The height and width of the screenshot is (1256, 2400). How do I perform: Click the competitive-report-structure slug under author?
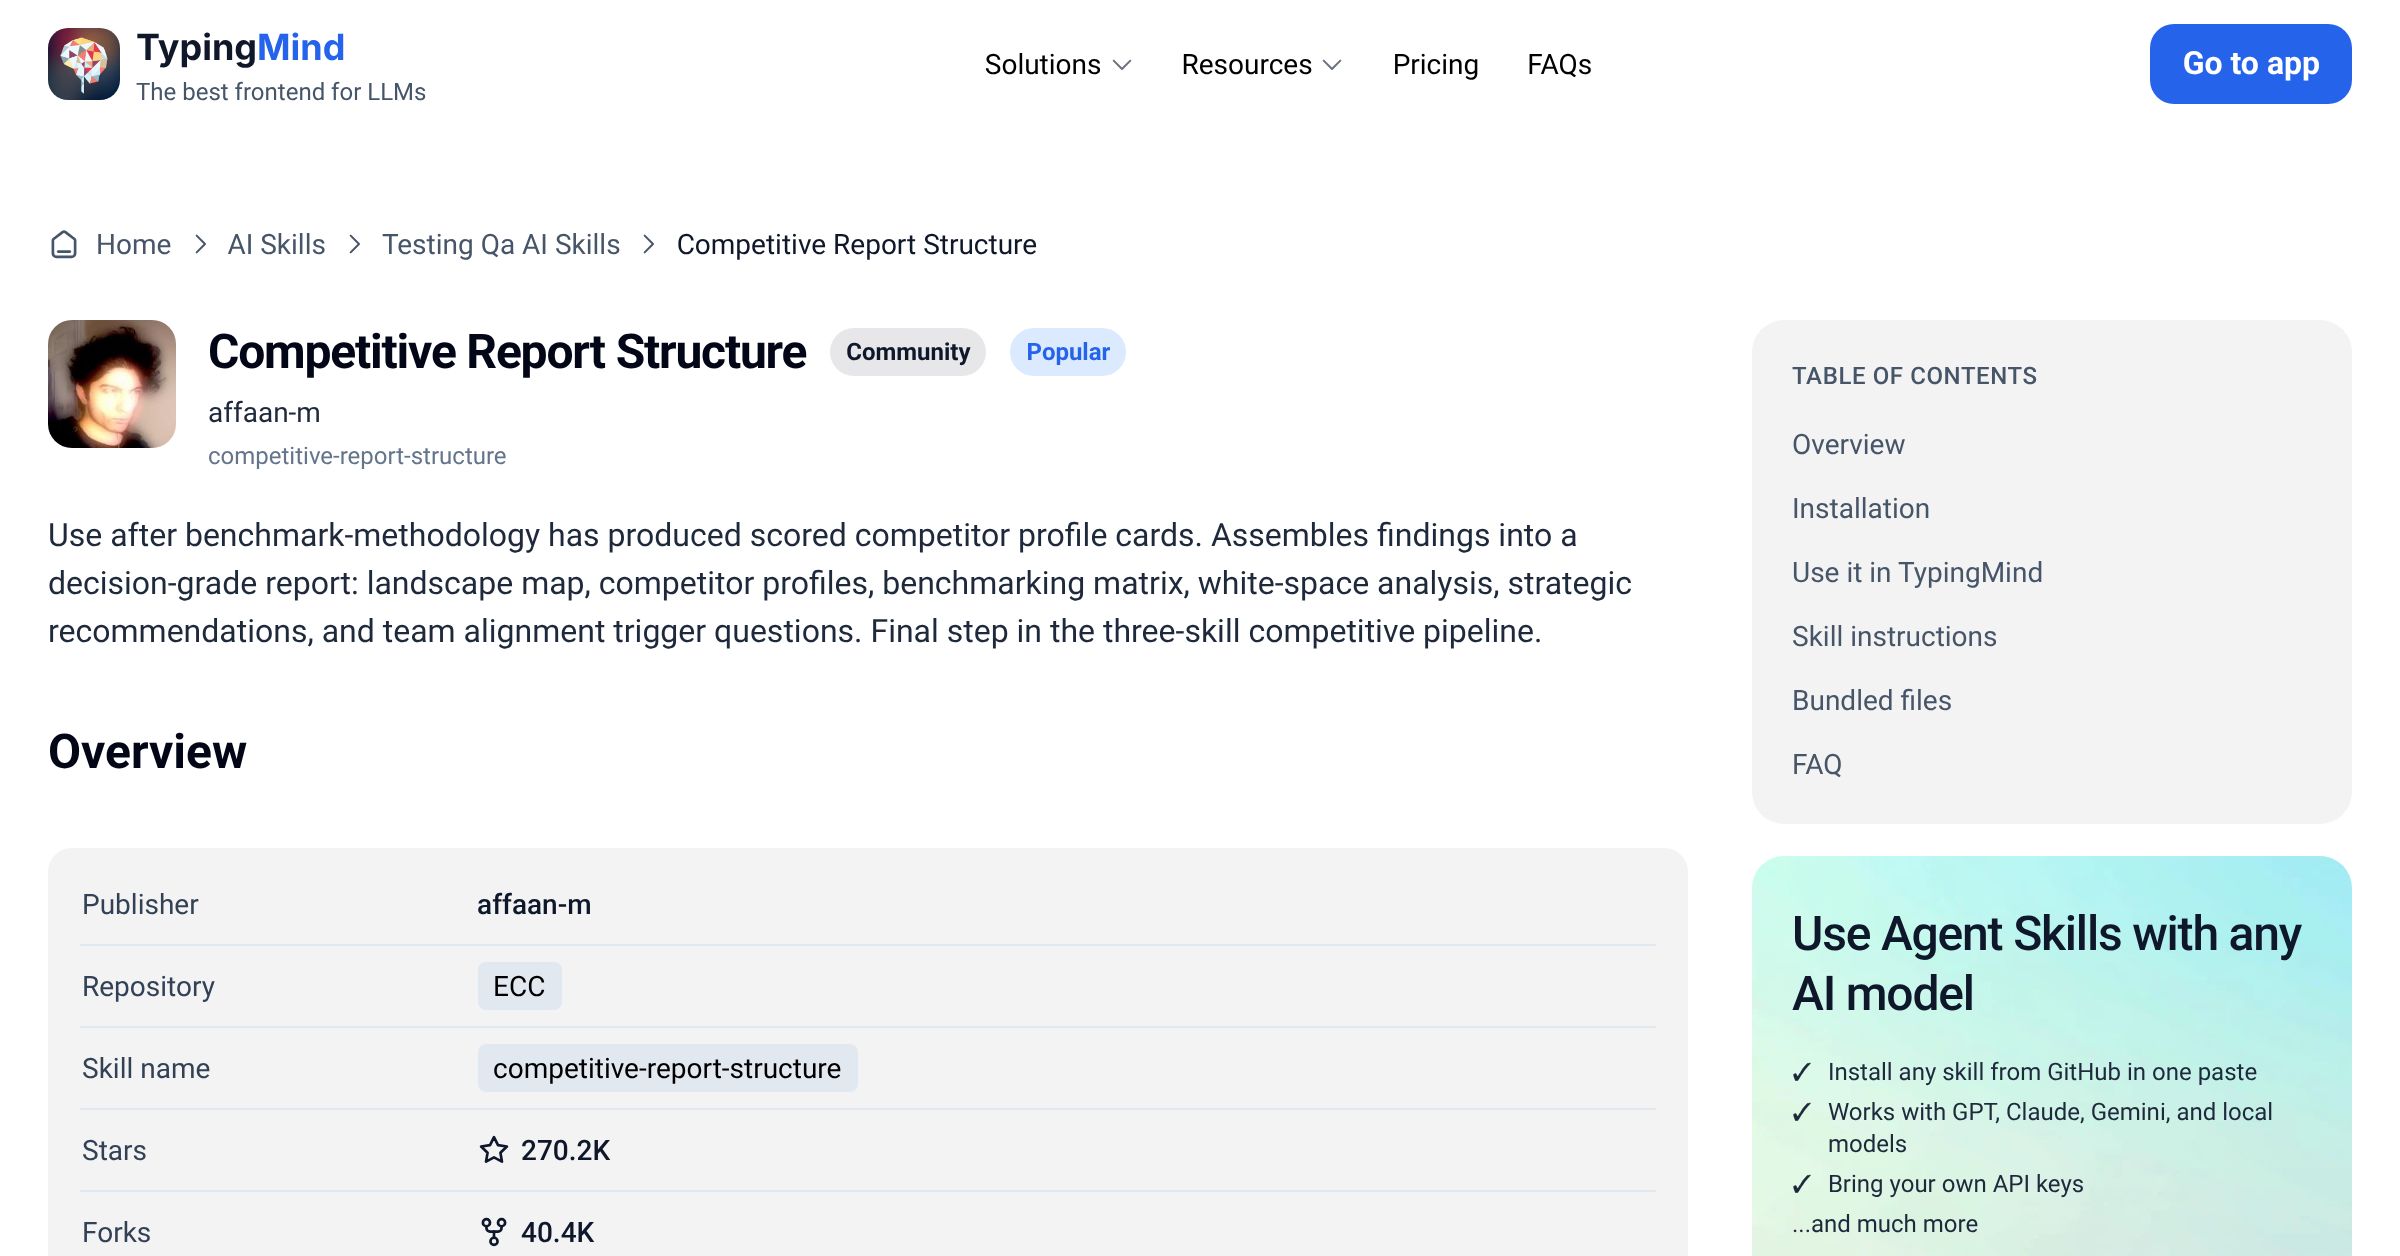pos(357,456)
